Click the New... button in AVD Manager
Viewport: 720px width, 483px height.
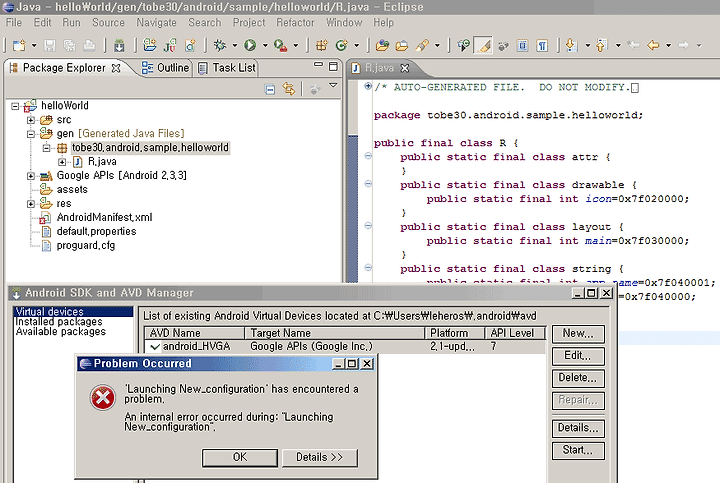578,333
